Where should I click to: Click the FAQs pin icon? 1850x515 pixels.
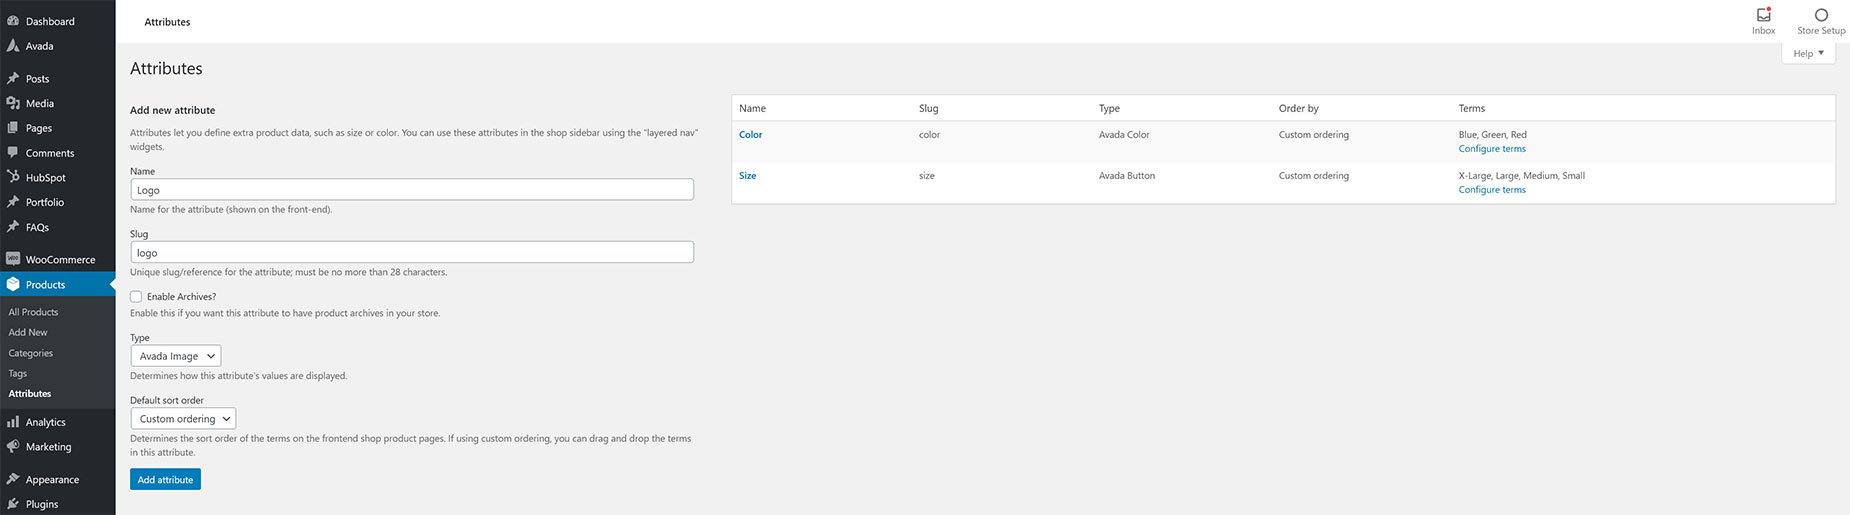[x=13, y=227]
